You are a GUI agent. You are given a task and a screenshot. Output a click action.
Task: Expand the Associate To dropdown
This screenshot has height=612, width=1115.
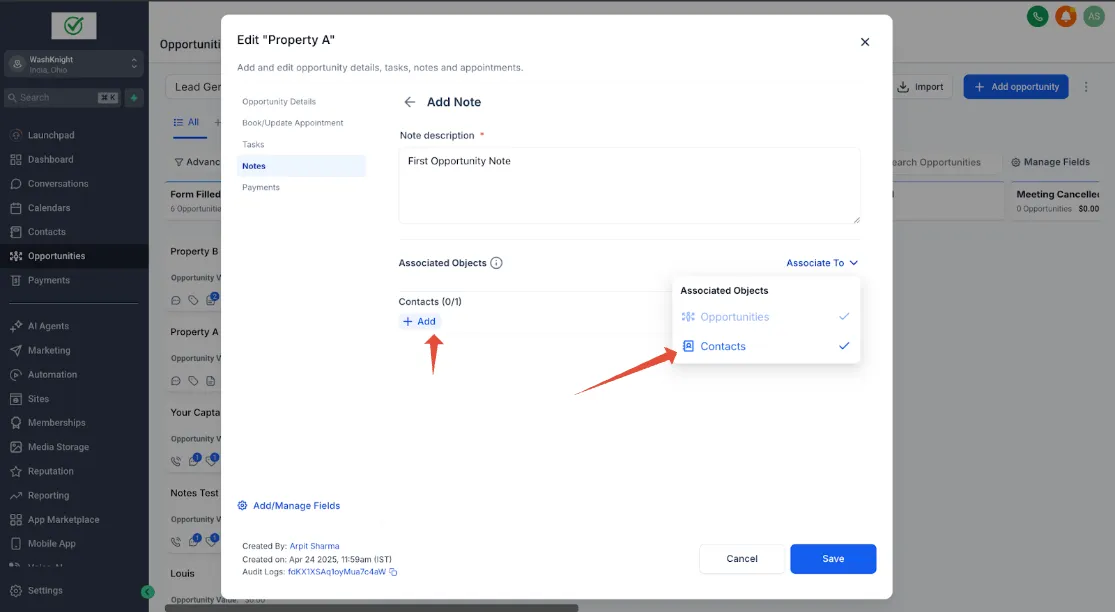tap(822, 263)
